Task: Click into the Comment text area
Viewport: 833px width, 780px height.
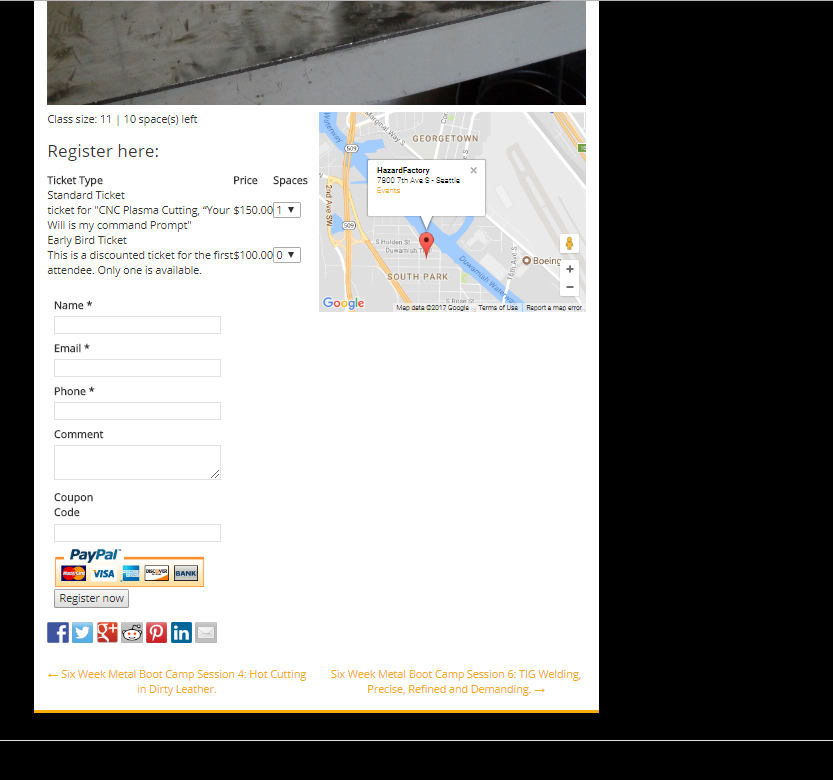Action: 138,462
